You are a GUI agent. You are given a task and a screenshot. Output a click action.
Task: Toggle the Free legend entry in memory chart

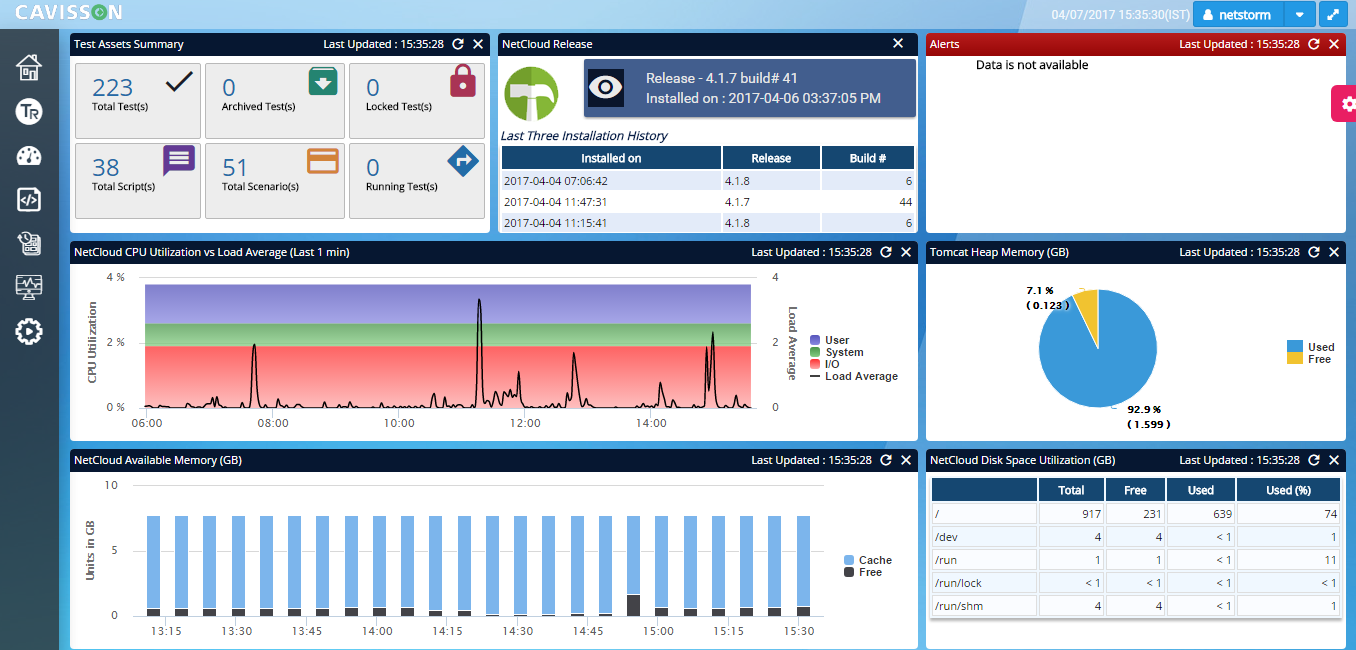(x=862, y=572)
